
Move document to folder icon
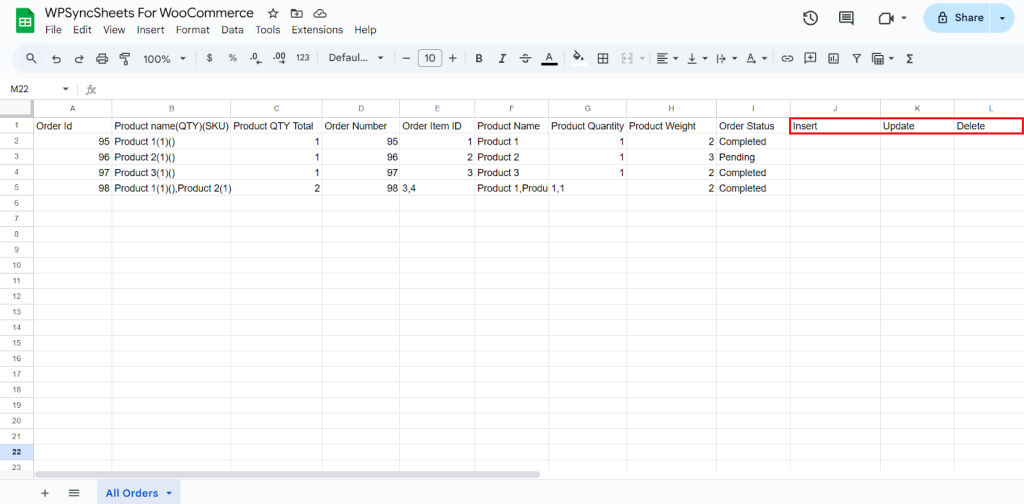coord(296,13)
